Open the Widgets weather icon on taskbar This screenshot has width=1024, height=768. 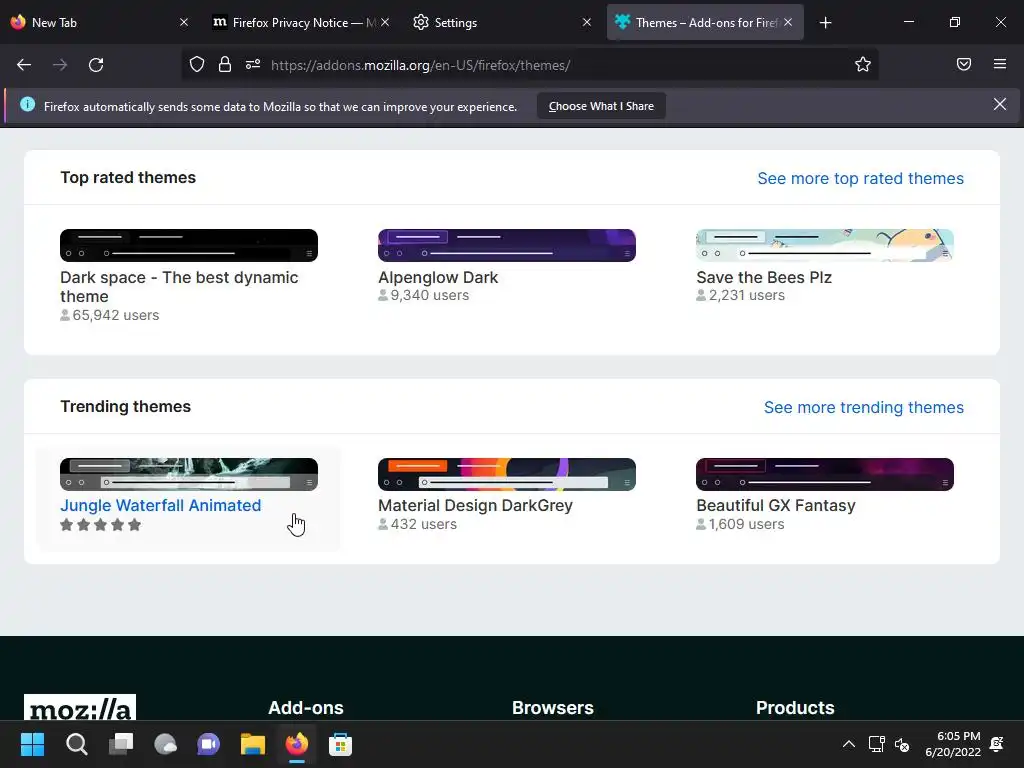[165, 744]
